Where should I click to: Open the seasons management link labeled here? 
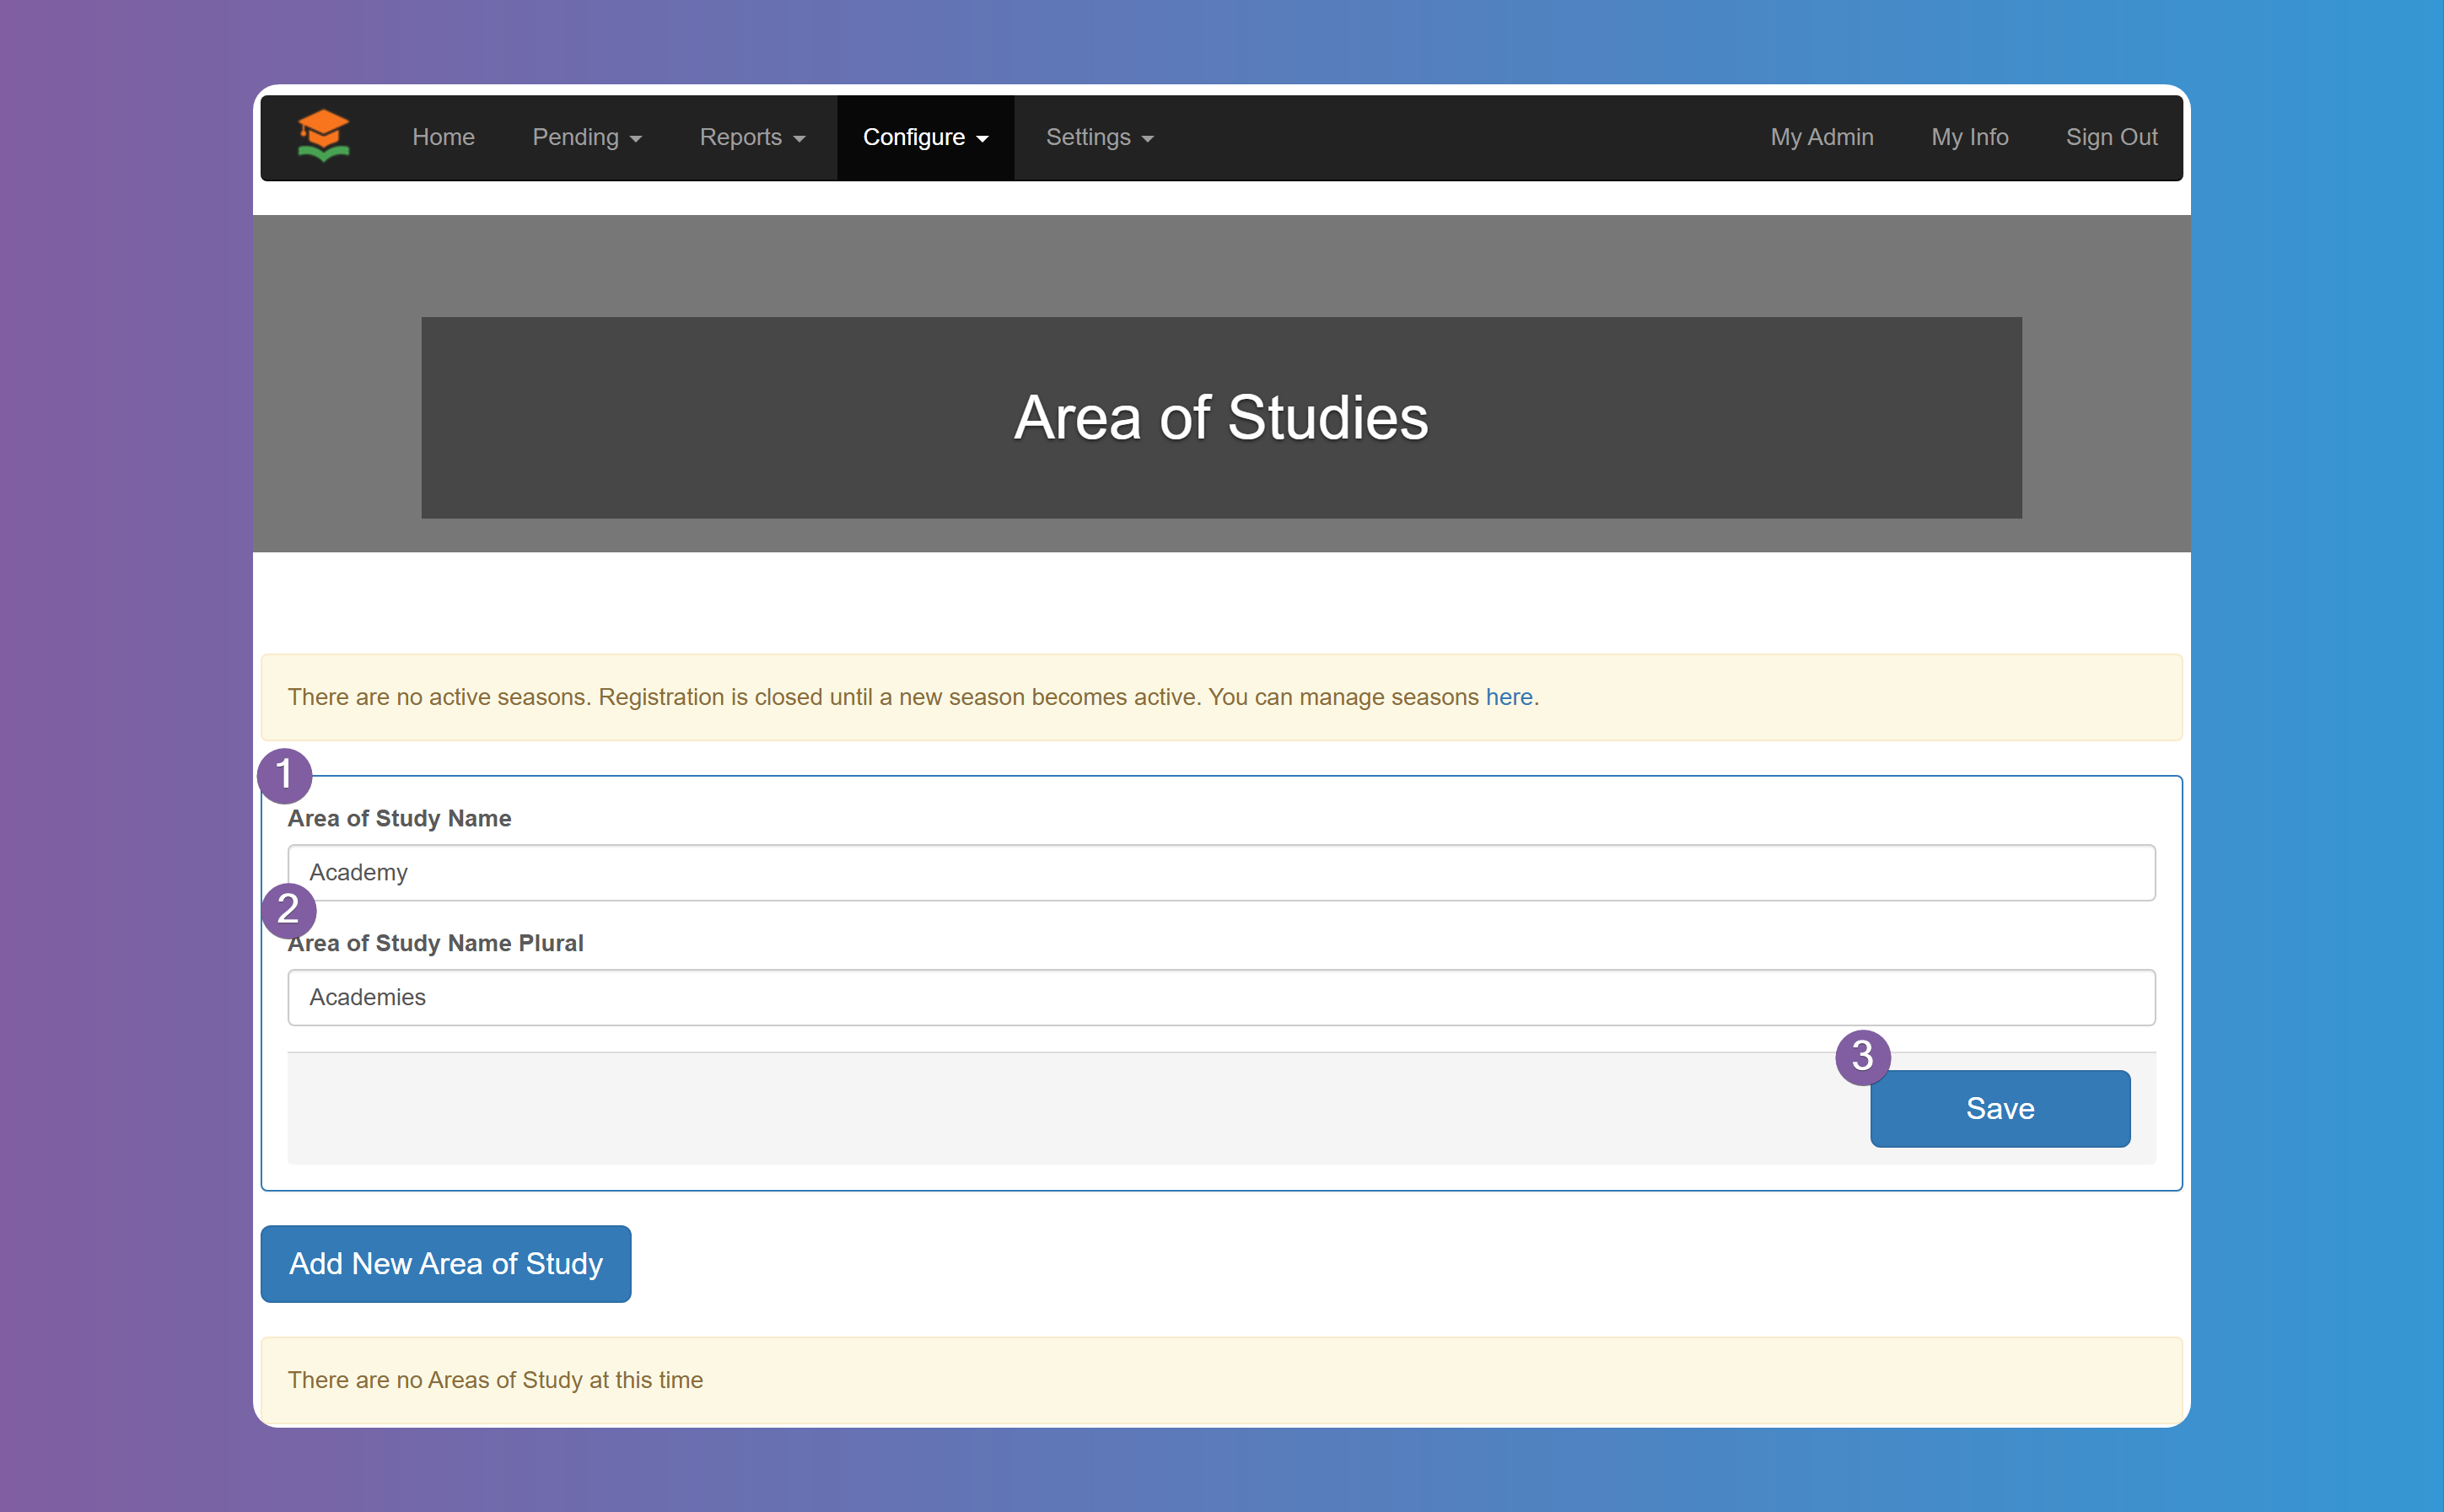(1508, 697)
